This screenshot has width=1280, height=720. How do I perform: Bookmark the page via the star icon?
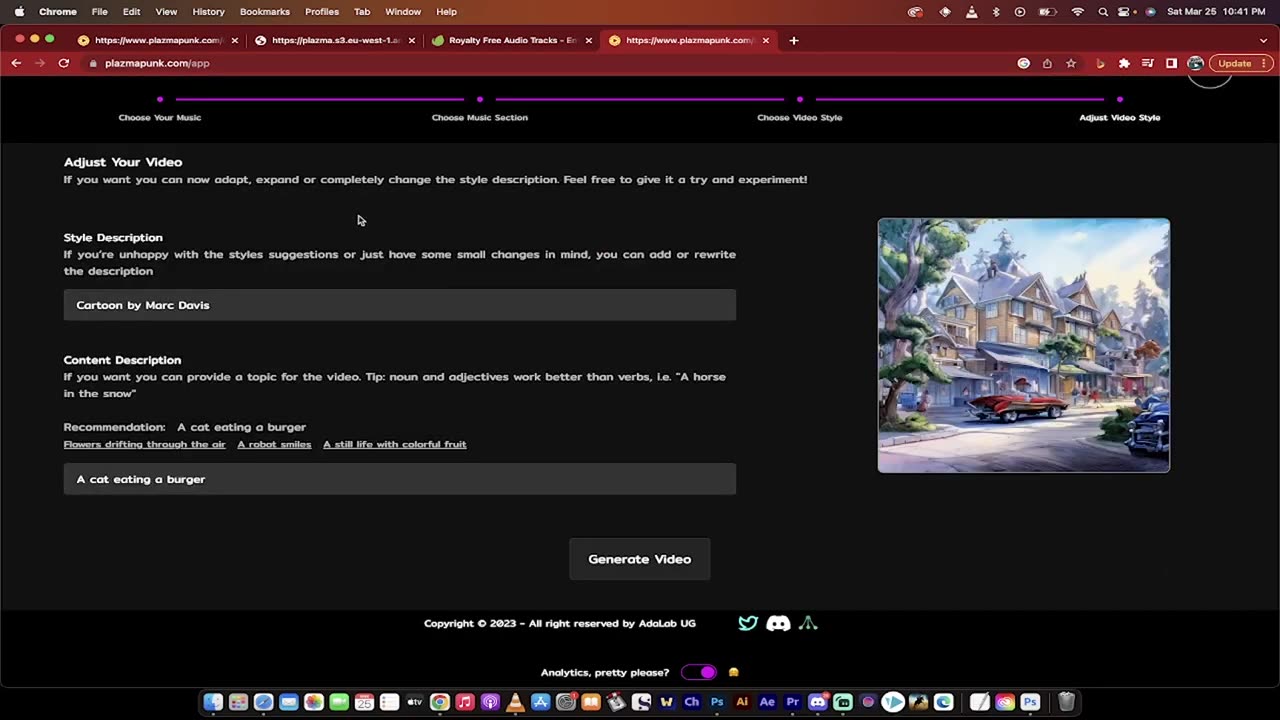click(1071, 63)
